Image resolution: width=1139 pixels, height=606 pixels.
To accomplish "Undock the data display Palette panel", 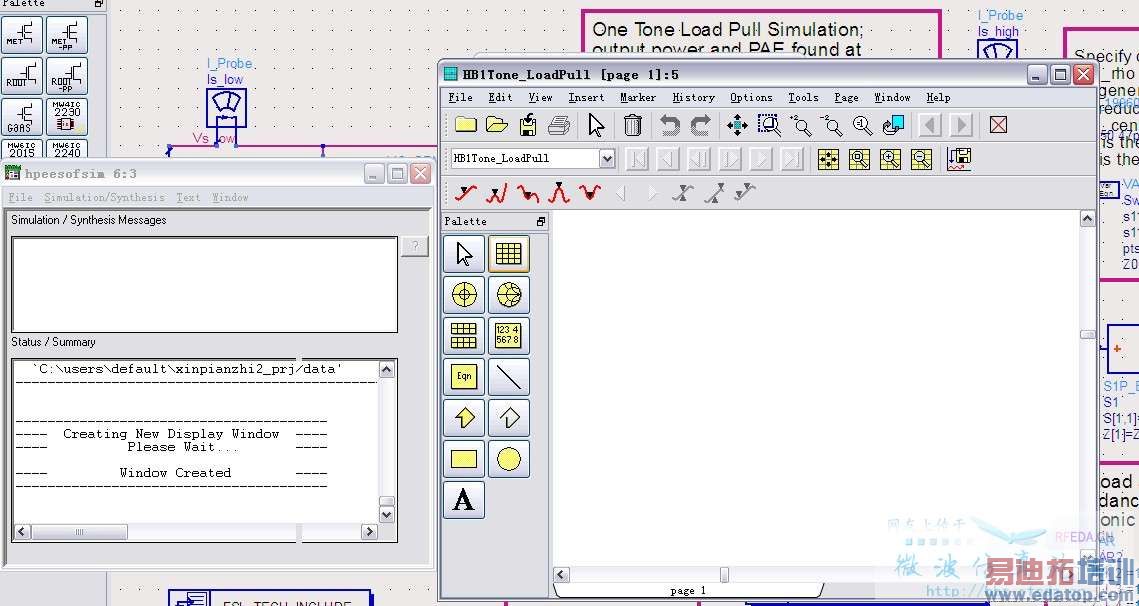I will pos(540,222).
